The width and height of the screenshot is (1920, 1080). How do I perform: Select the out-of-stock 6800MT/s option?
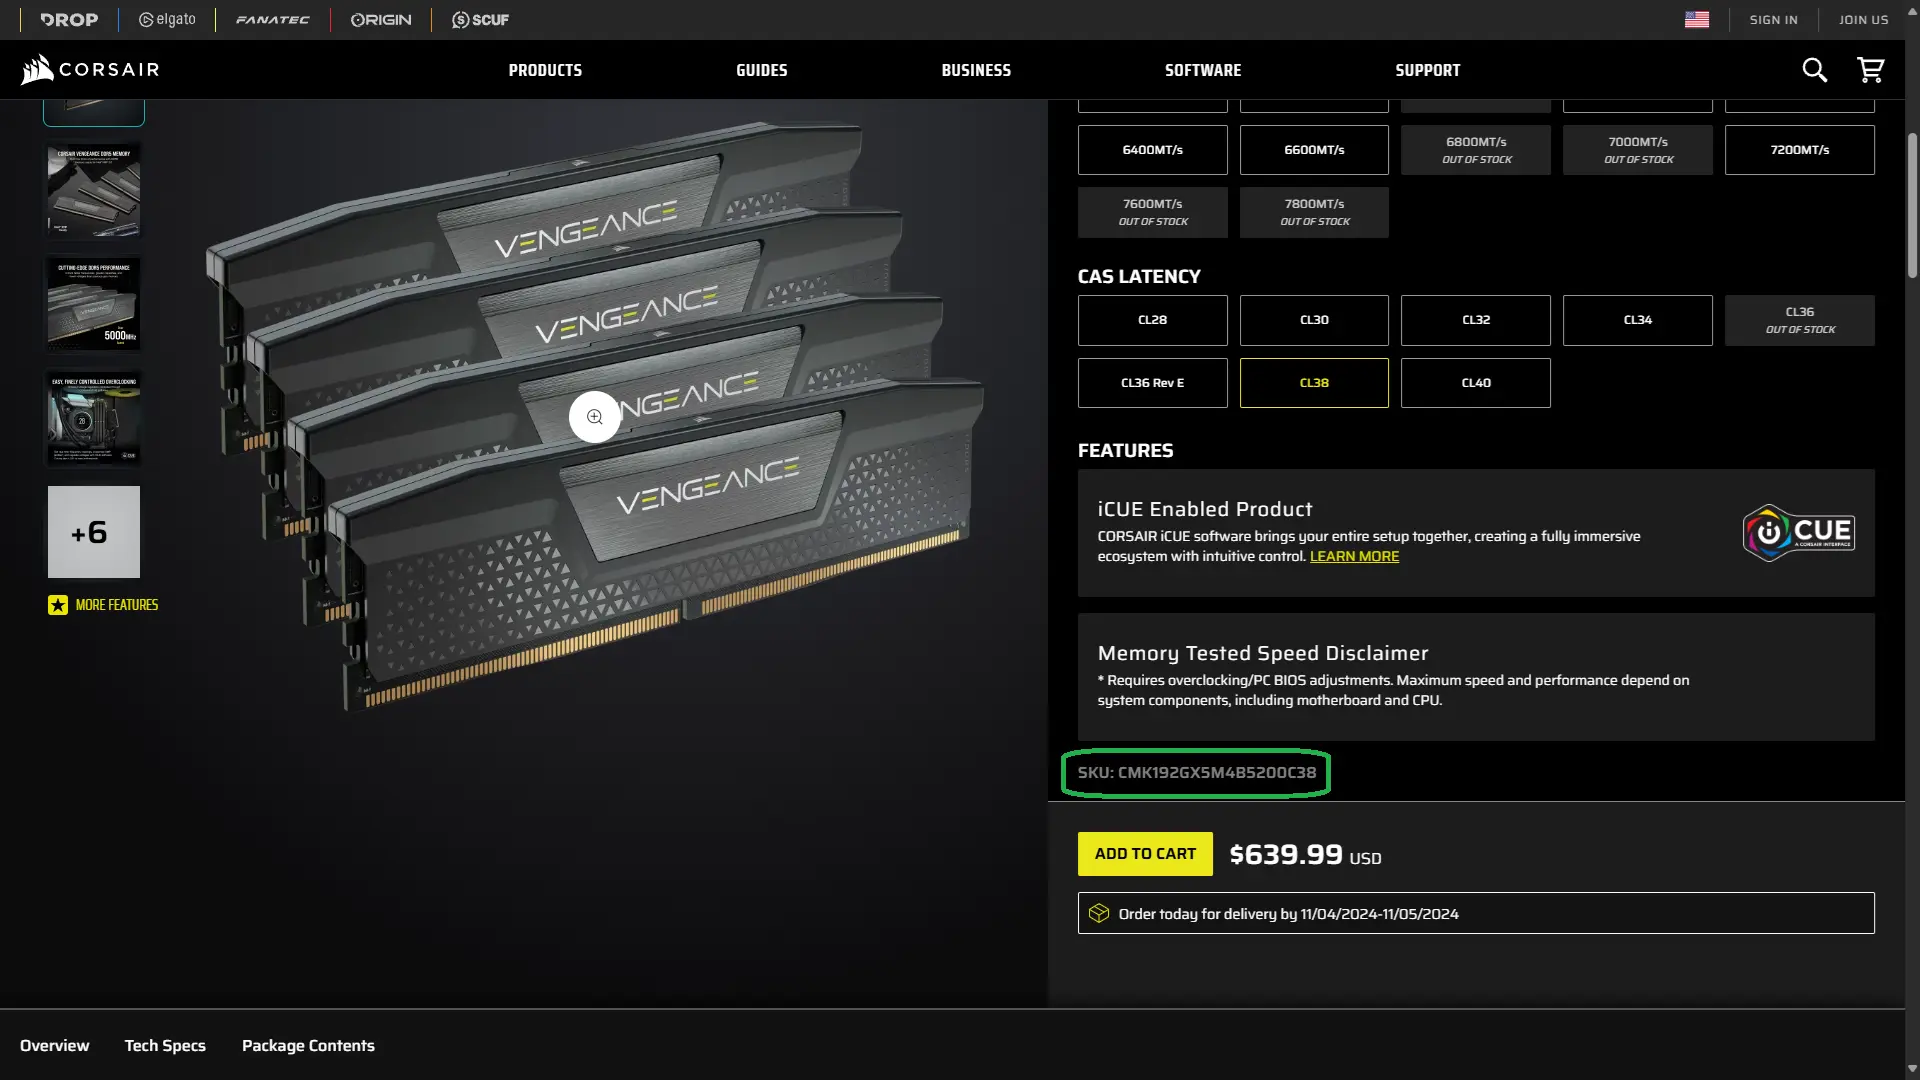(x=1476, y=150)
